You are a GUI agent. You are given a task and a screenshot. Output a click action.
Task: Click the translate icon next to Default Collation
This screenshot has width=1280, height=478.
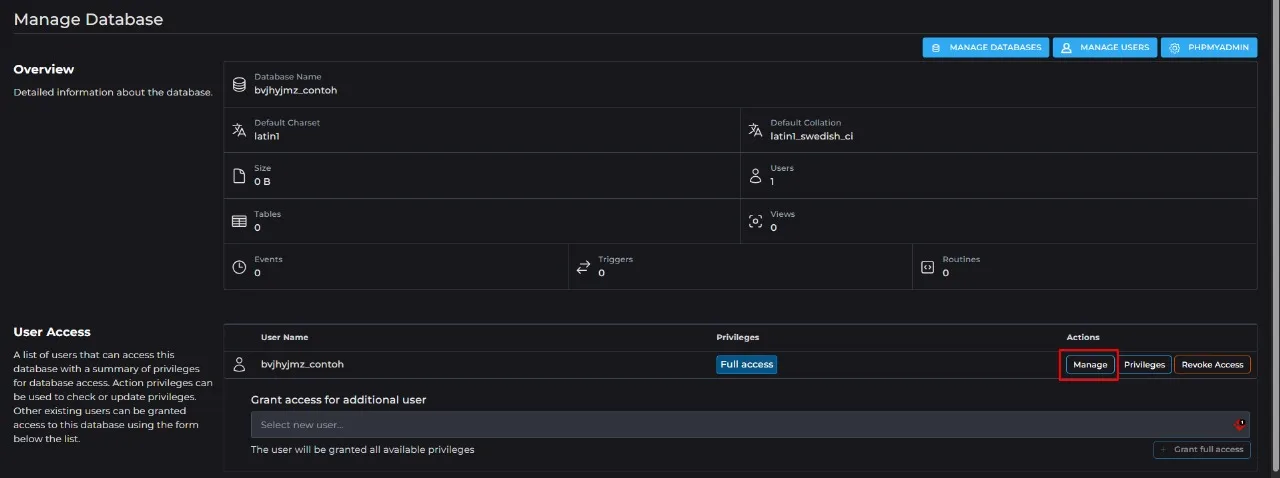(x=755, y=130)
